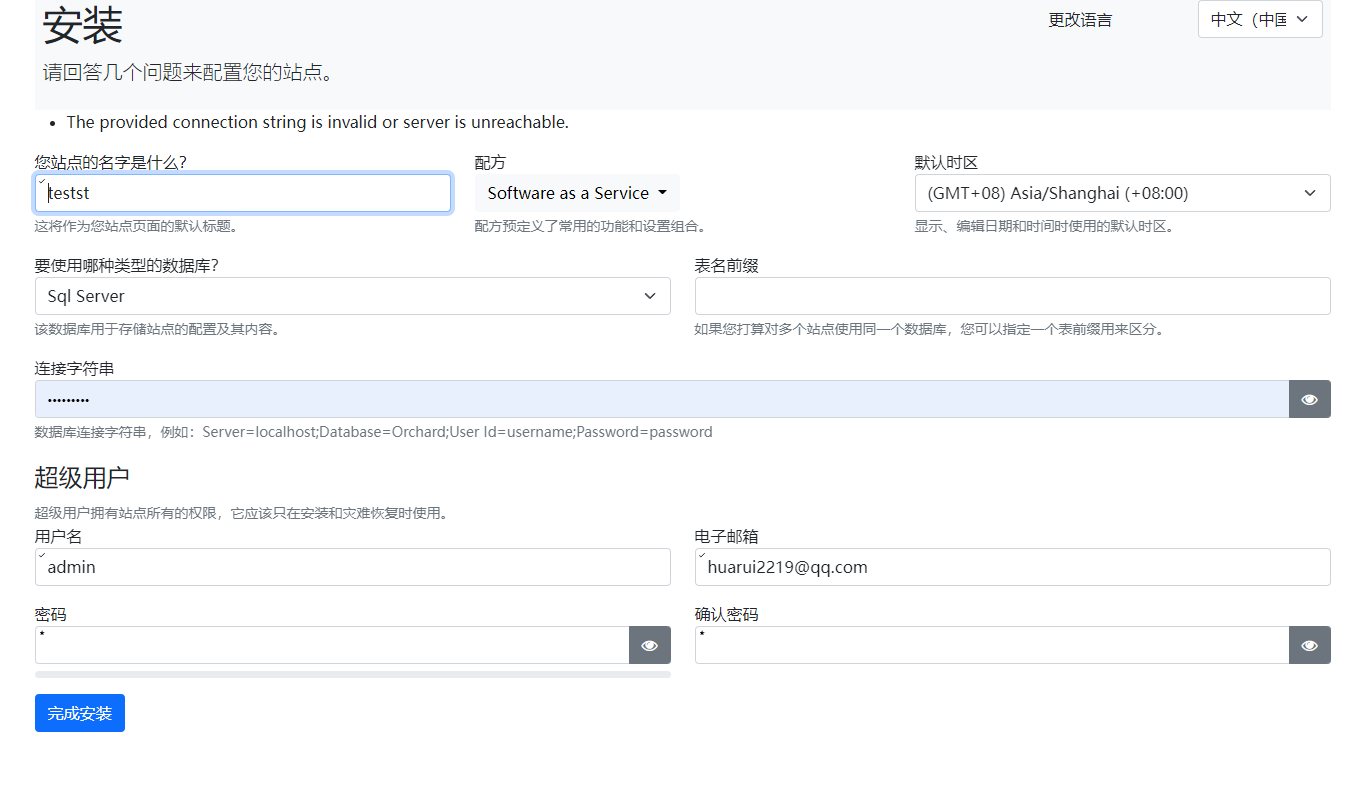Image resolution: width=1345 pixels, height=788 pixels.
Task: Click the 电子邮箱 field with the qq.com address
Action: [1012, 567]
